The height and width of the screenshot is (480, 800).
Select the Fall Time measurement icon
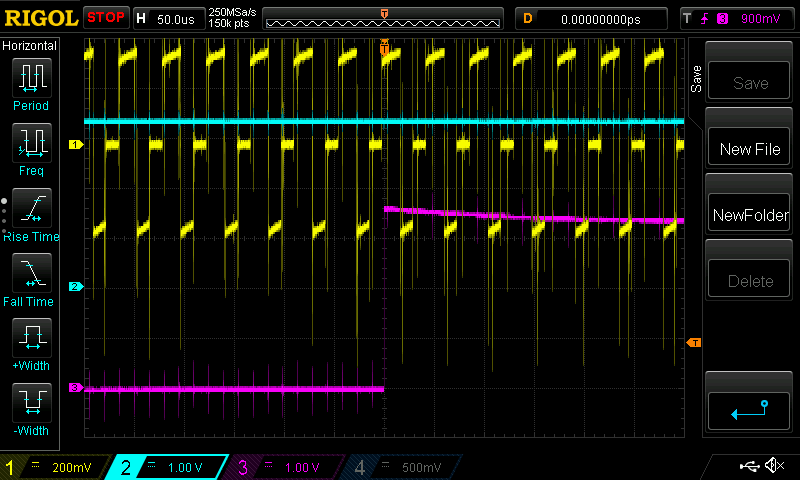click(32, 272)
